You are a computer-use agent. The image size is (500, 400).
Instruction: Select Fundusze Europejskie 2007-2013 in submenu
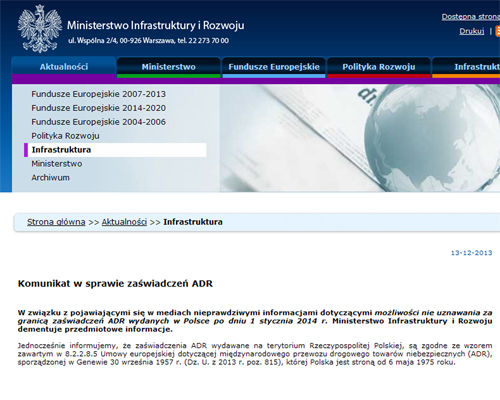tap(98, 94)
